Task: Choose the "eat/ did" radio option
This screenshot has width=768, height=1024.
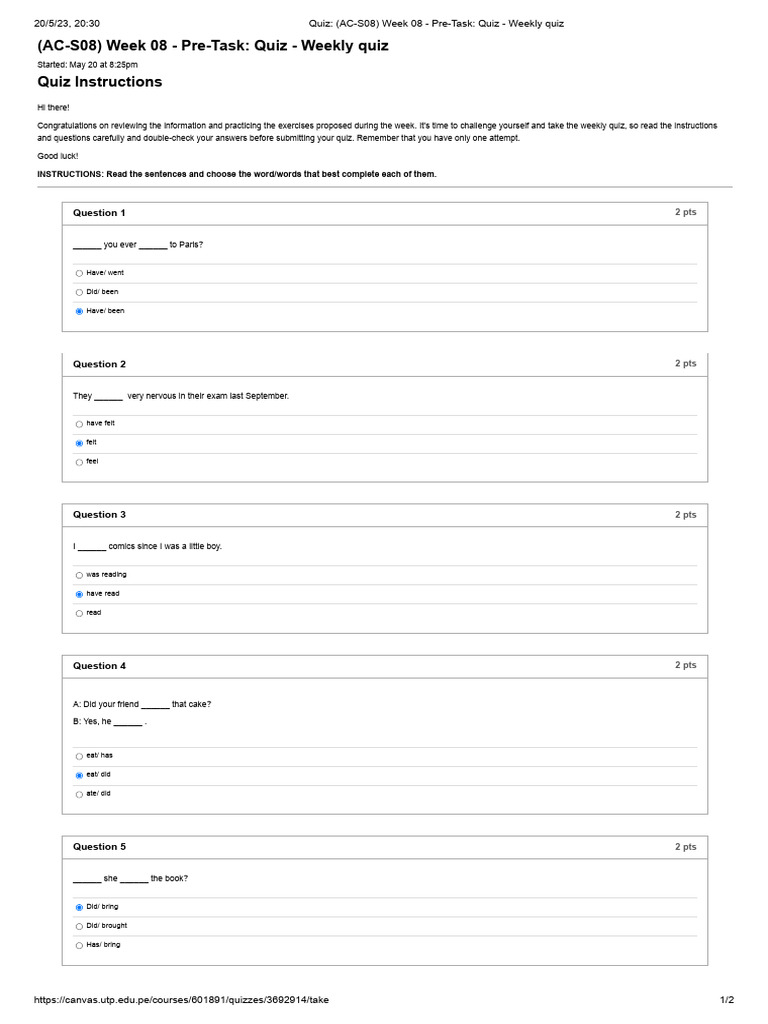Action: coord(79,775)
